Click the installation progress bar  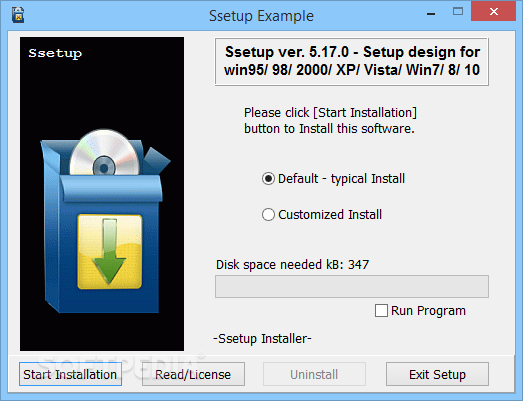point(352,287)
